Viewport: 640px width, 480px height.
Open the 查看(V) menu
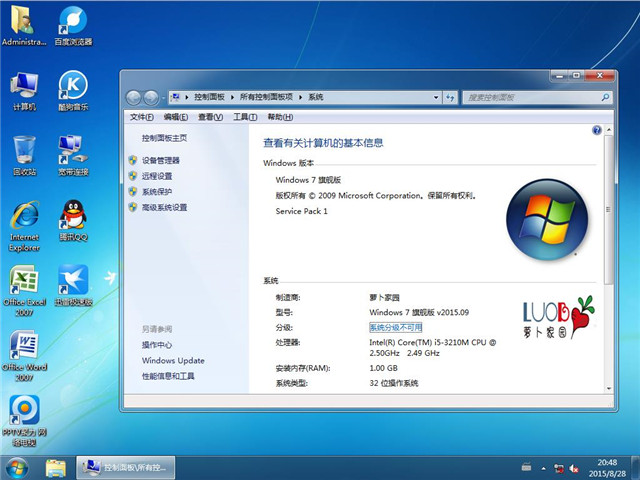point(210,117)
